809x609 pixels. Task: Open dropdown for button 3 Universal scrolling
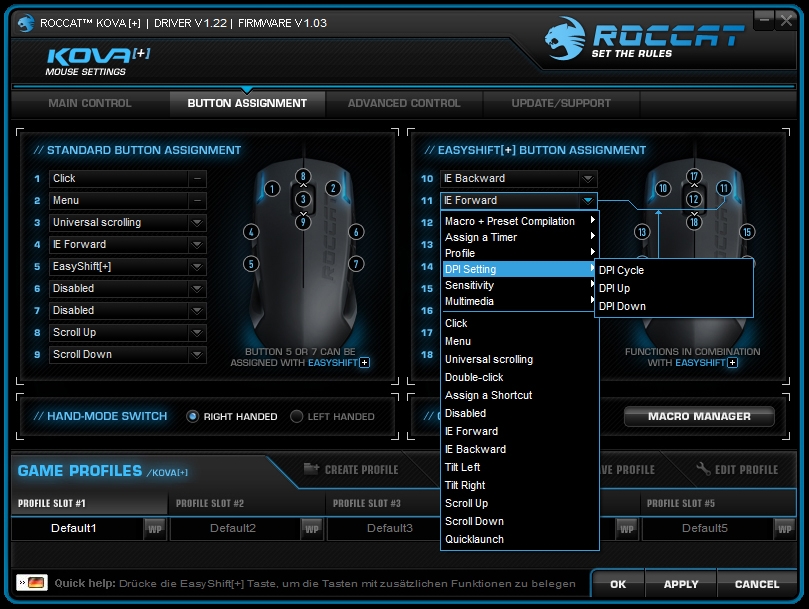pyautogui.click(x=197, y=223)
